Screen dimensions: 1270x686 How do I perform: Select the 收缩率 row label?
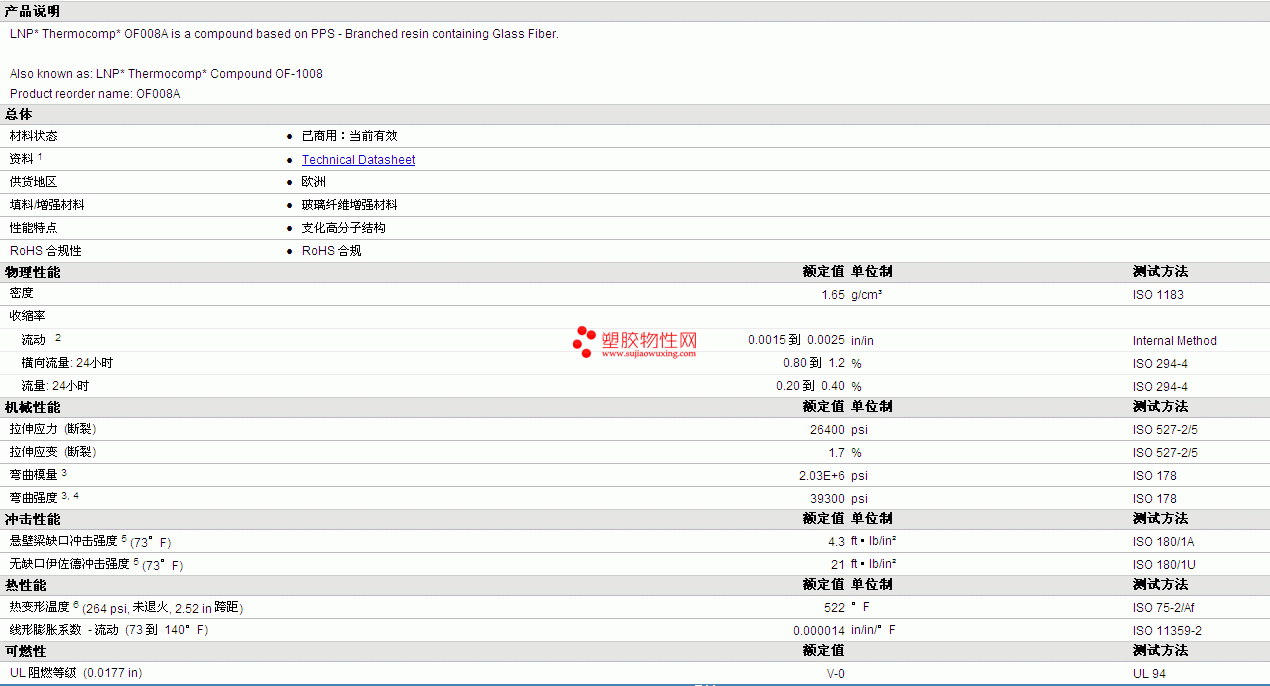tap(28, 316)
